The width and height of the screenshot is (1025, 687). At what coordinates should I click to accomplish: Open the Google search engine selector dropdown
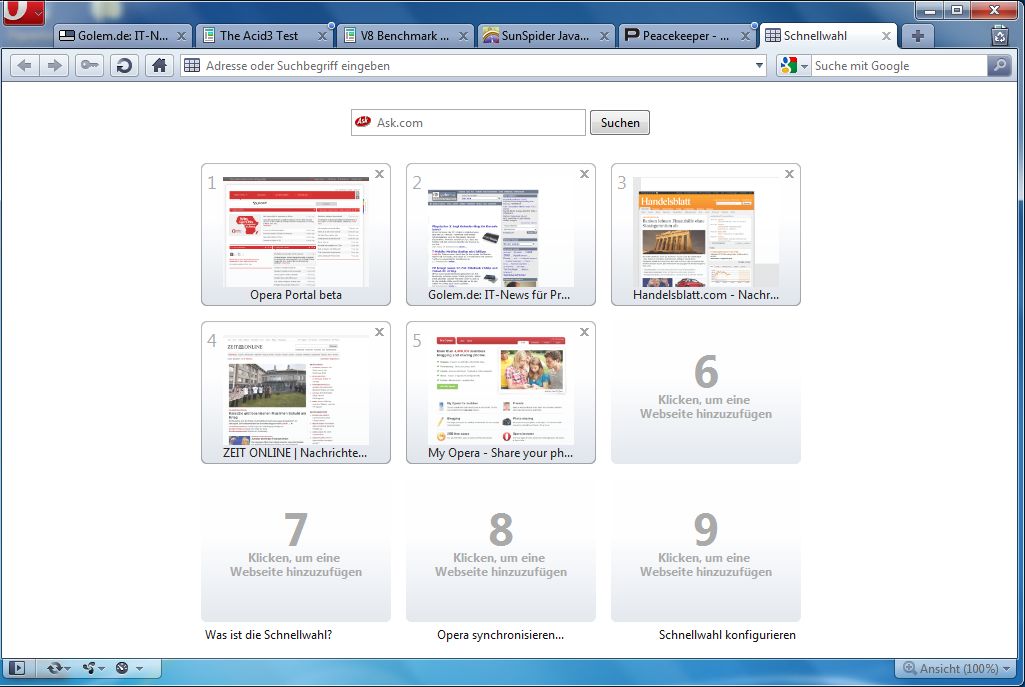(x=794, y=66)
